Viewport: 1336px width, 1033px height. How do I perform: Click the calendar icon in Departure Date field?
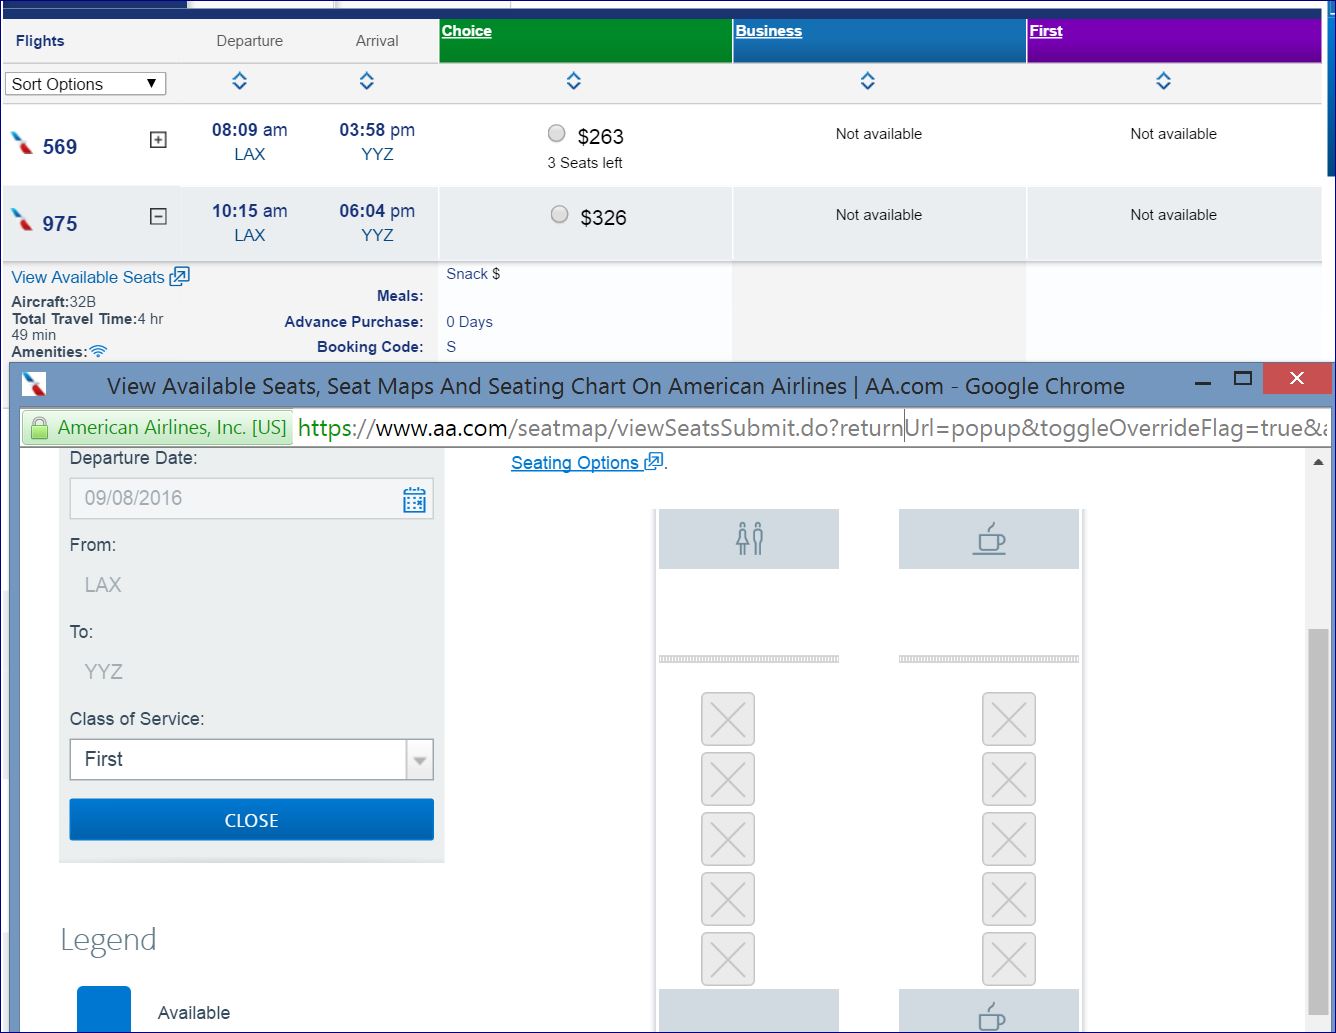414,499
